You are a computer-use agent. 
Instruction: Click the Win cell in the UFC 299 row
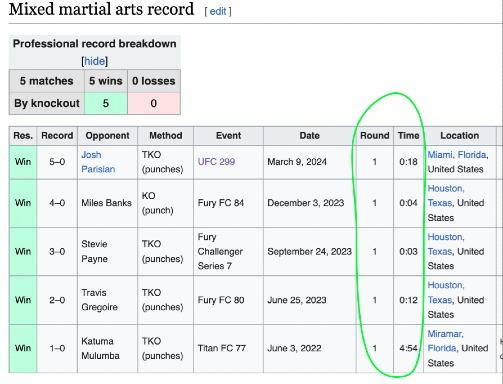23,162
